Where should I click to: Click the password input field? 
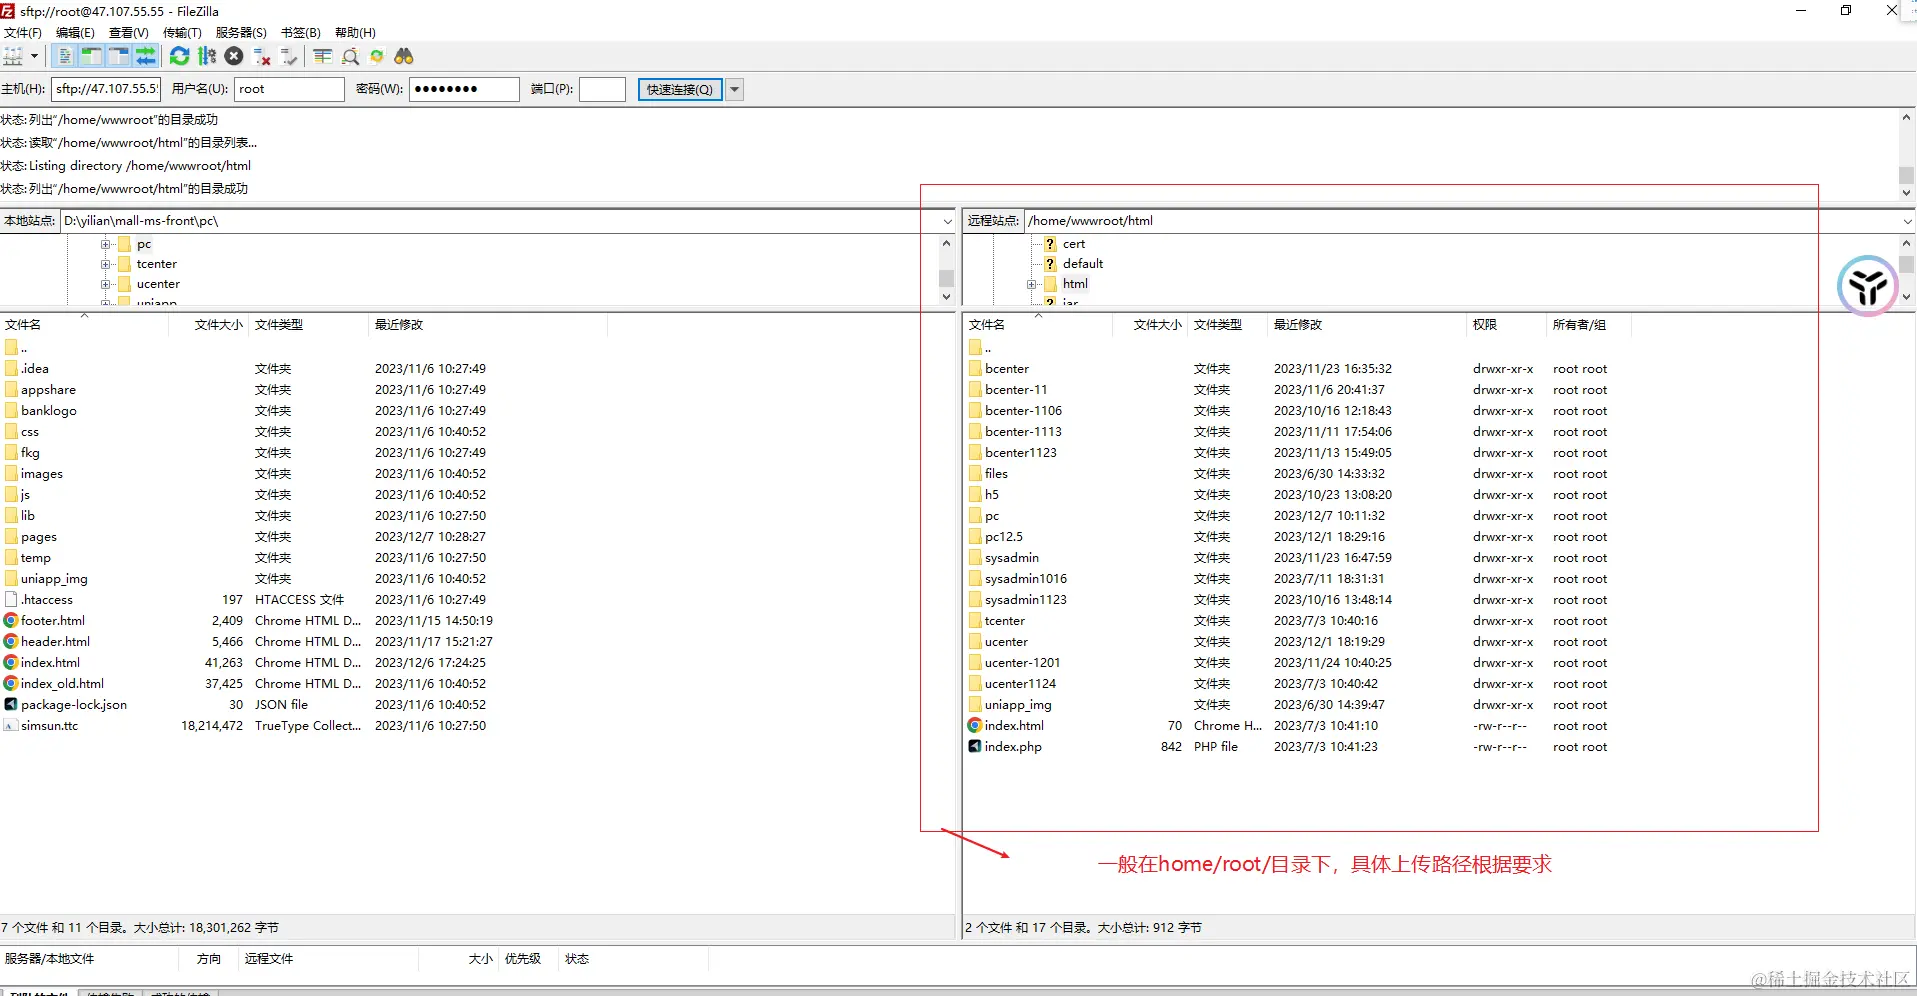point(464,89)
